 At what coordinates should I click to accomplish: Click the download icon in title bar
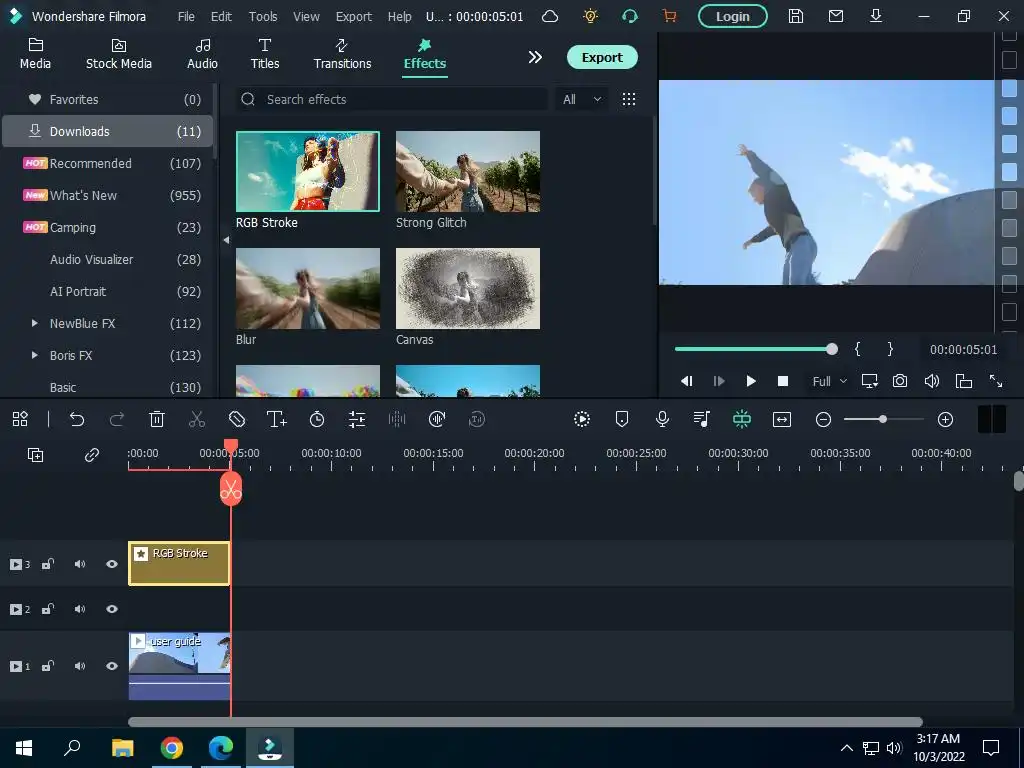tap(876, 16)
